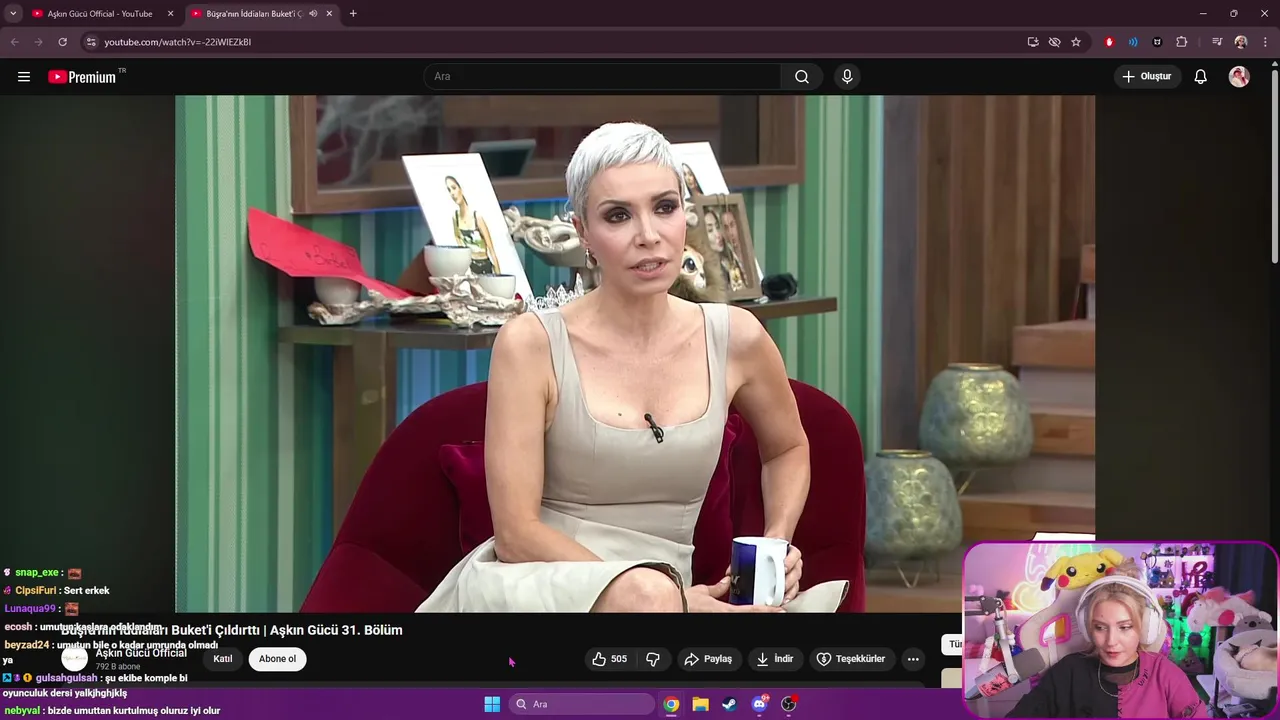Reload the YouTube page
Viewport: 1280px width, 720px height.
(63, 42)
